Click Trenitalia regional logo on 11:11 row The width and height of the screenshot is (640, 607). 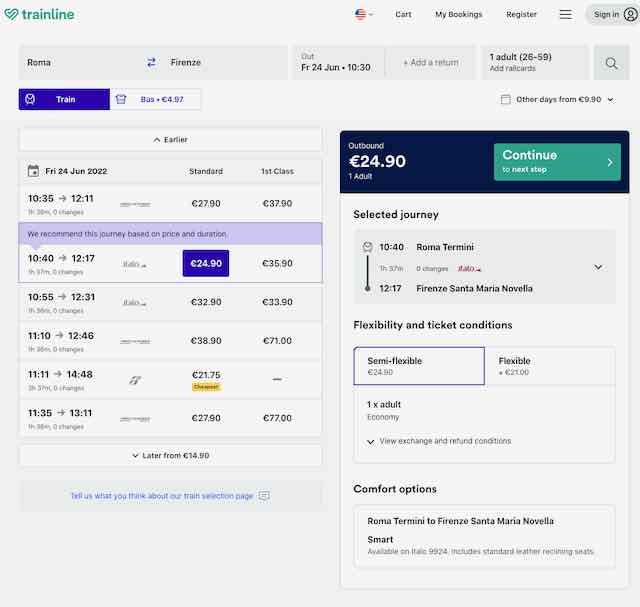pyautogui.click(x=135, y=380)
